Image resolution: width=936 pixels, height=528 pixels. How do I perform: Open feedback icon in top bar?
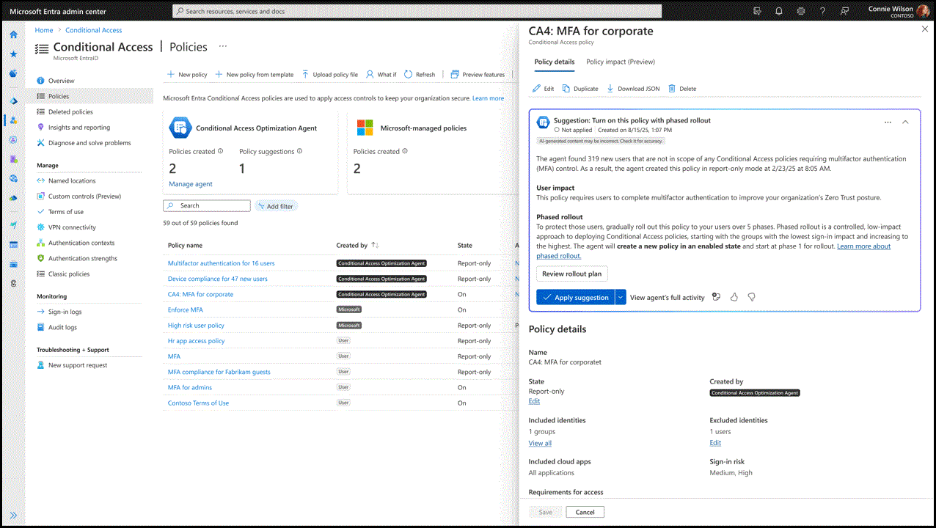coord(844,11)
